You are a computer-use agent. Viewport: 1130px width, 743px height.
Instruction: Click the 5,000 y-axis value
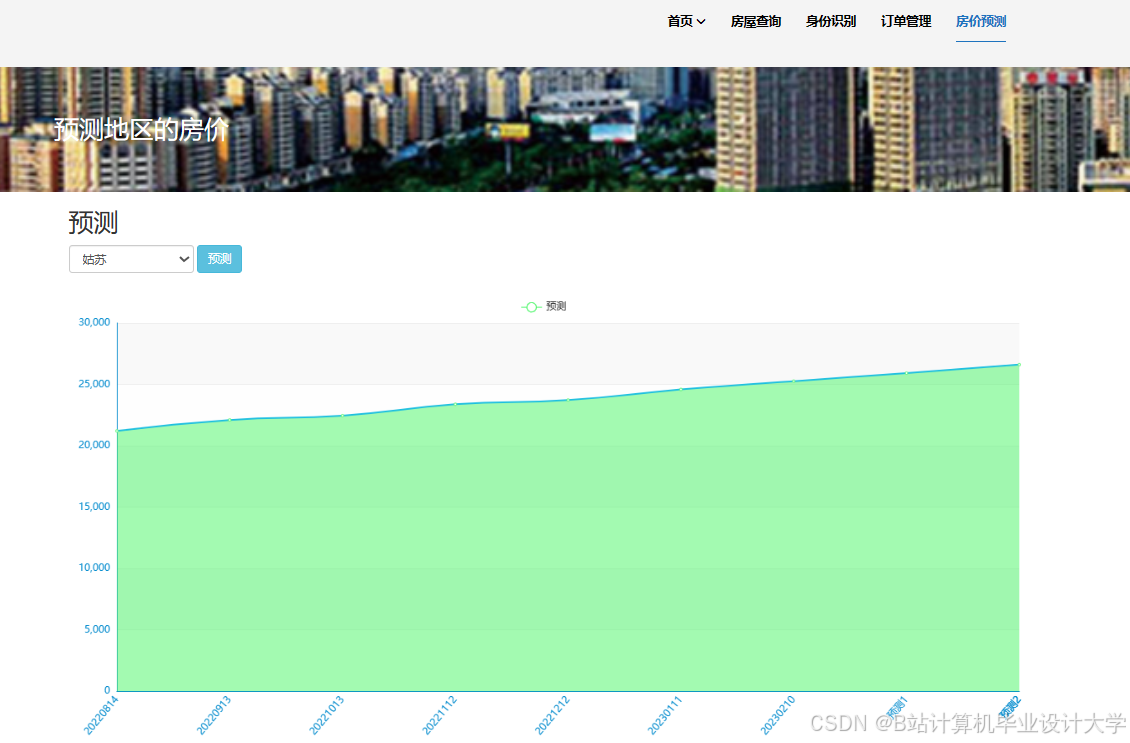click(97, 629)
